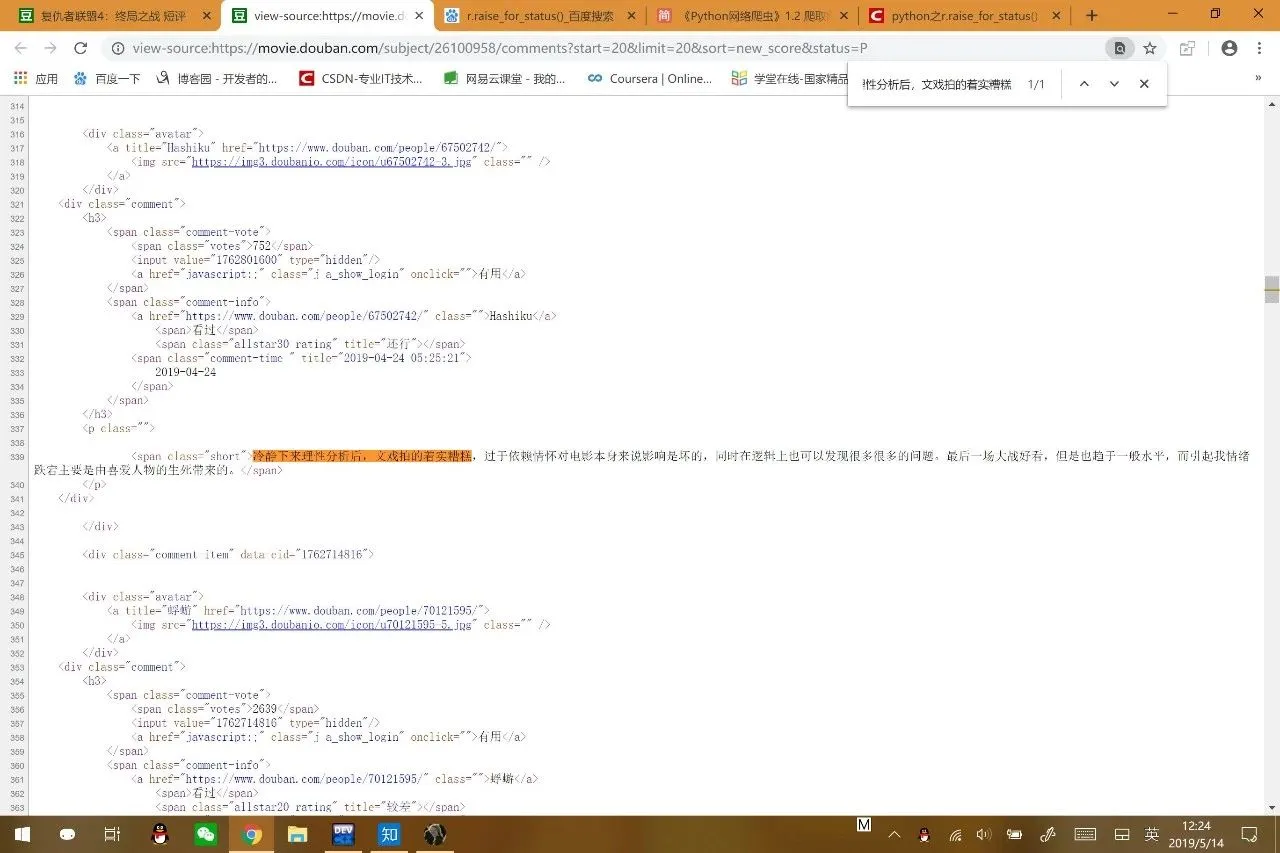The width and height of the screenshot is (1280, 853).
Task: Open QQ penguin from the taskbar
Action: [159, 834]
